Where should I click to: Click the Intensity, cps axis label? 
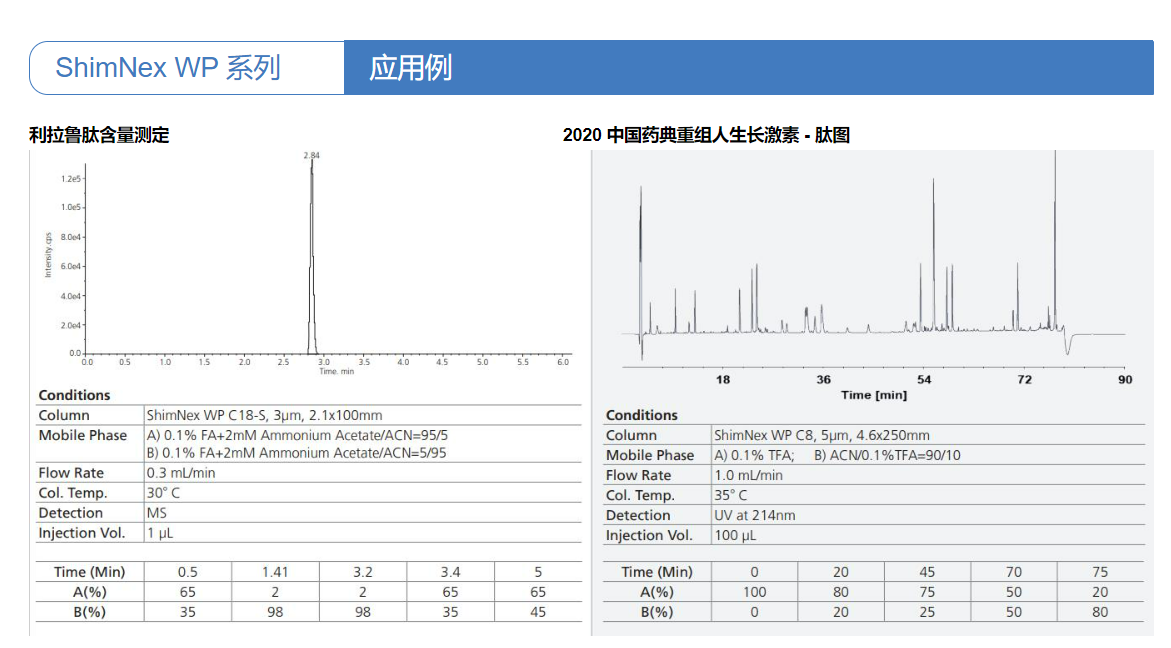pos(47,253)
